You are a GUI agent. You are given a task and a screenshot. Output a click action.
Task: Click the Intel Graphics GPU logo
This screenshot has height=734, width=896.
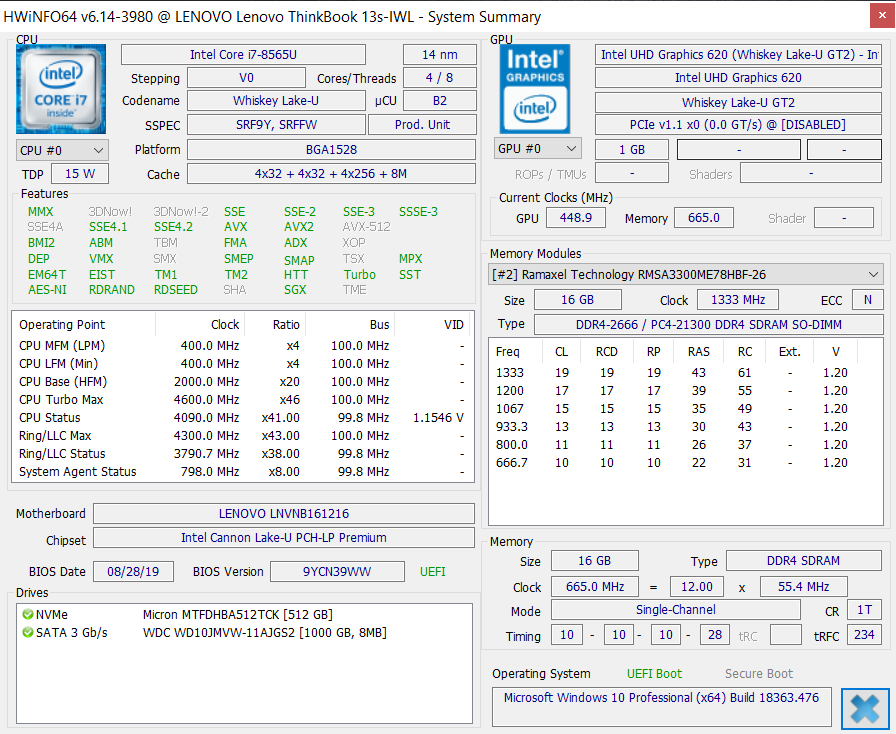pyautogui.click(x=535, y=89)
